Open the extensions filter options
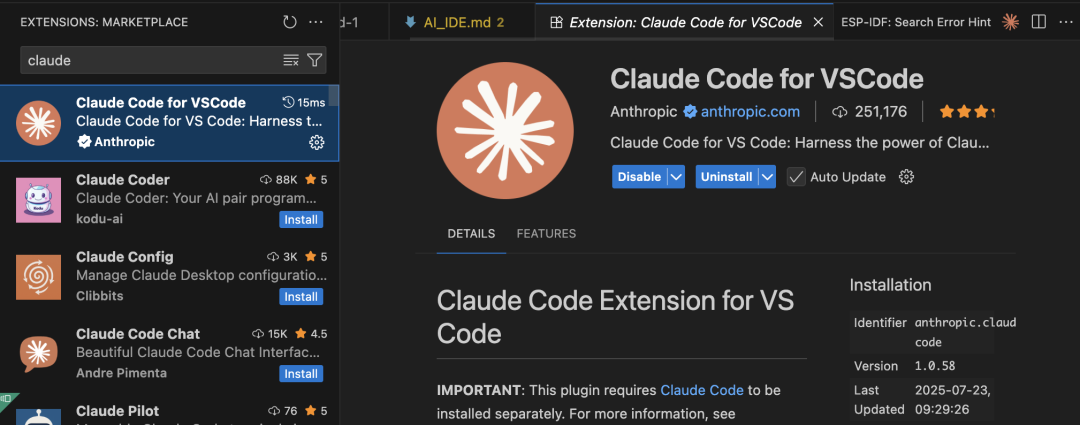 click(315, 61)
